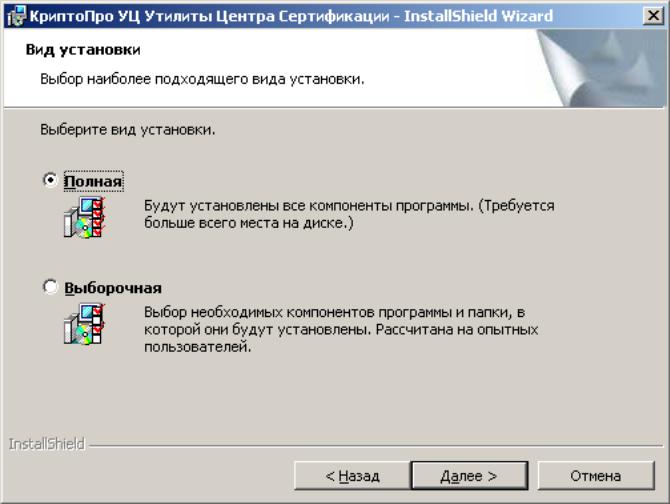Image resolution: width=670 pixels, height=504 pixels.
Task: Click the Полная option label
Action: [94, 181]
